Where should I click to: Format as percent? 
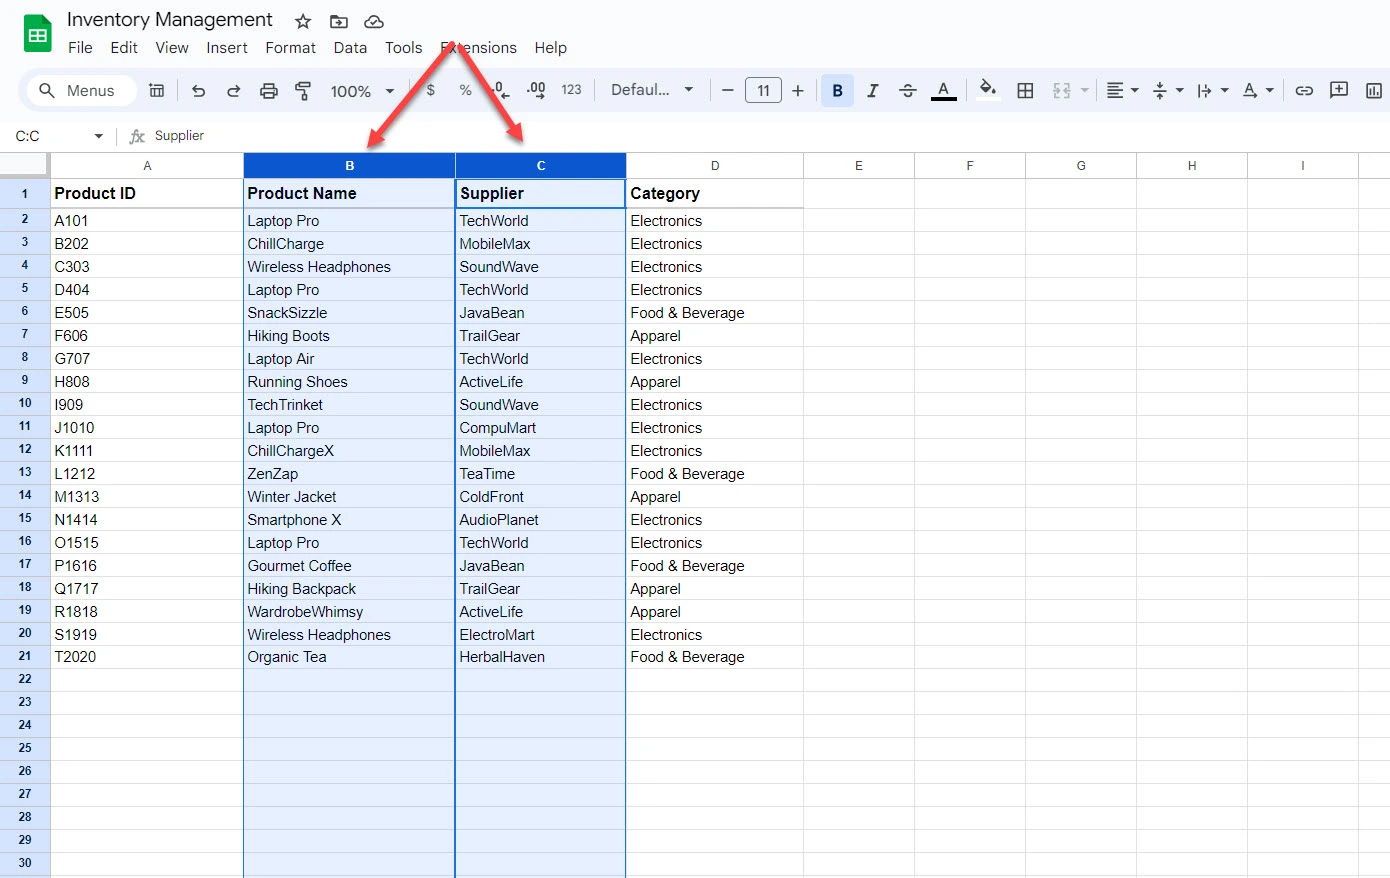[x=465, y=91]
